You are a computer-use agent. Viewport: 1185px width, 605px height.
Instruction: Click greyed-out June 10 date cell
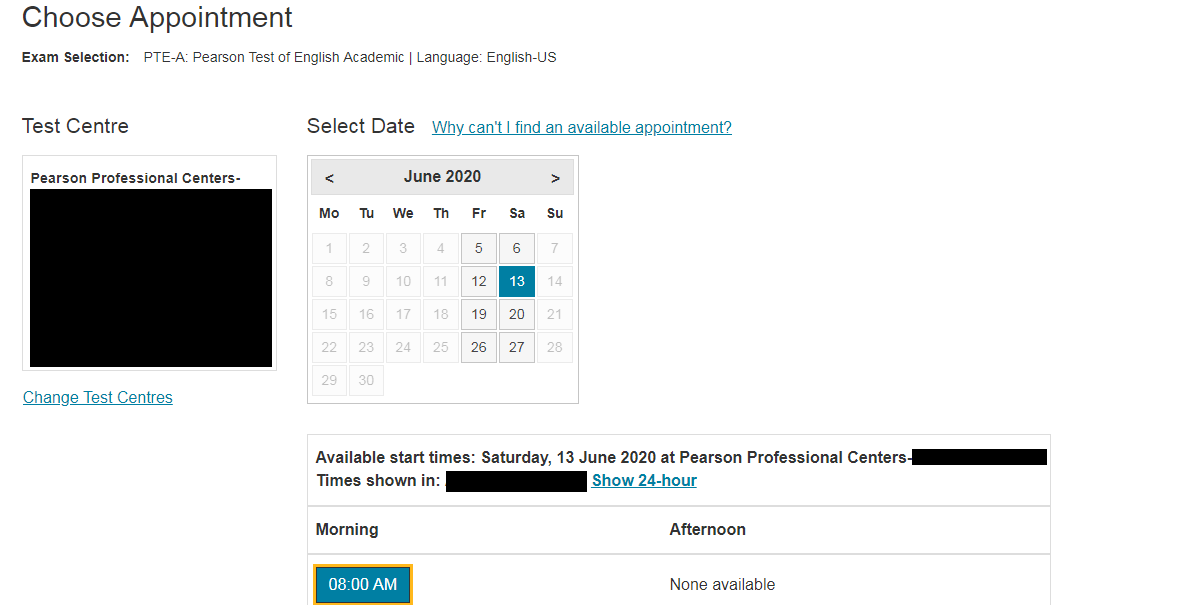coord(403,281)
